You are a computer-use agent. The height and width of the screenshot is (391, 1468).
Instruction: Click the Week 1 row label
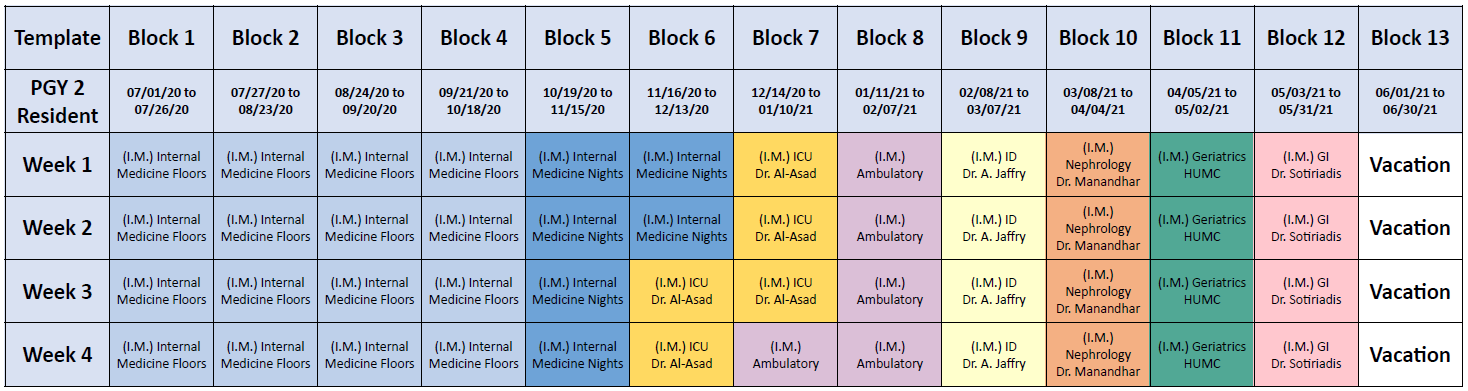coord(58,165)
